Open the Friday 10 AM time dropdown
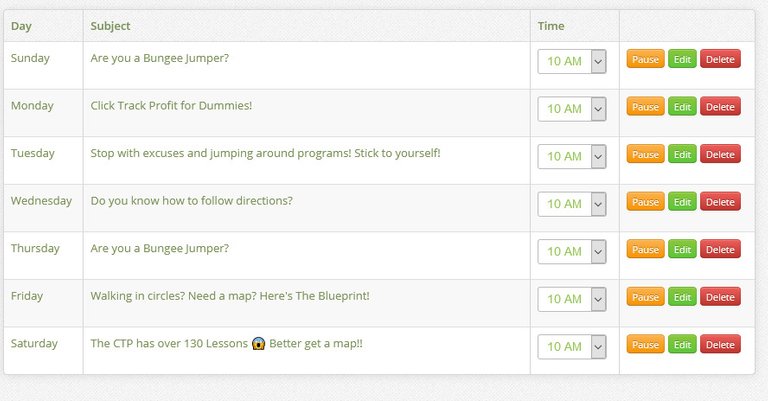 [x=572, y=299]
